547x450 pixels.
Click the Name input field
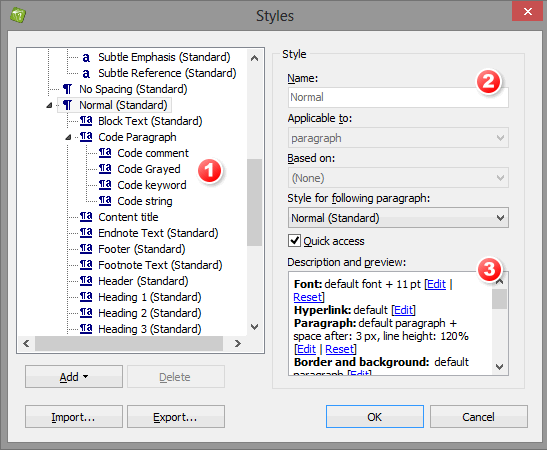[x=398, y=97]
